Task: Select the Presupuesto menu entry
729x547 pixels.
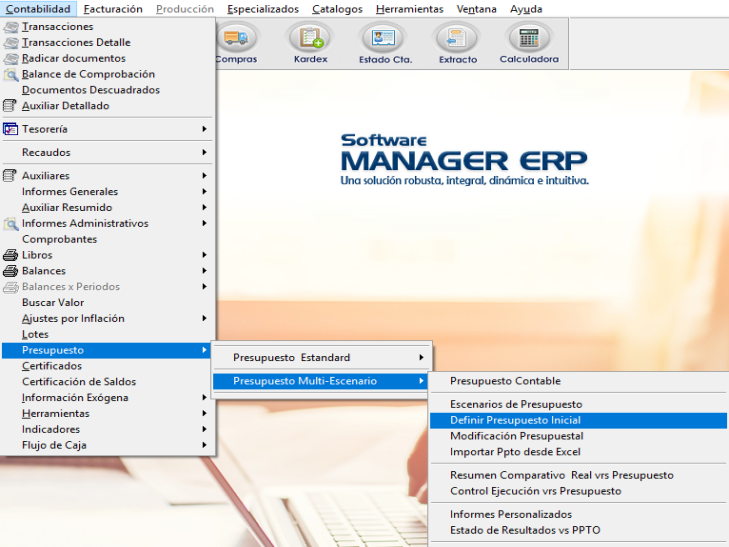Action: tap(107, 350)
